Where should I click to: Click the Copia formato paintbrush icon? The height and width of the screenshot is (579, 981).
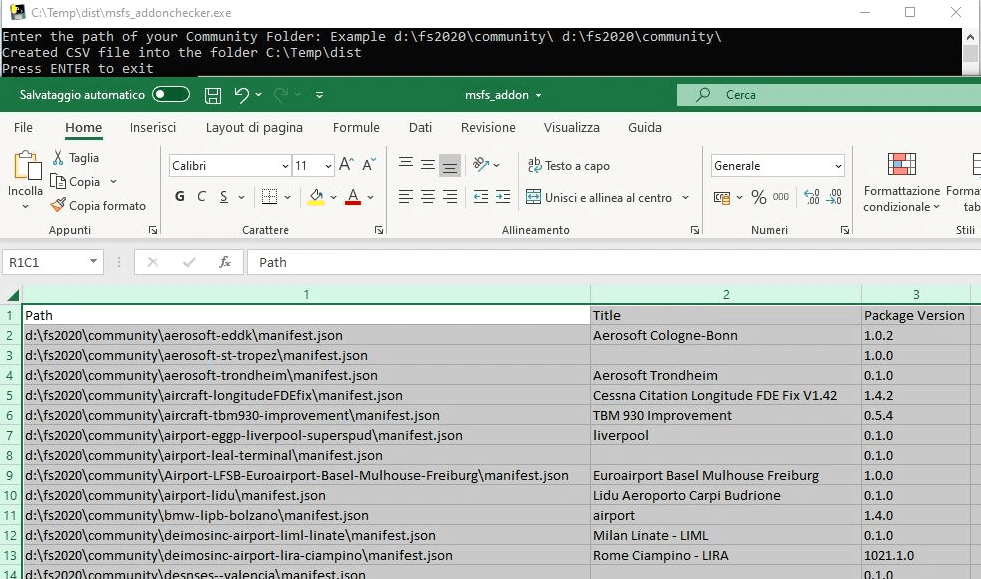coord(57,206)
